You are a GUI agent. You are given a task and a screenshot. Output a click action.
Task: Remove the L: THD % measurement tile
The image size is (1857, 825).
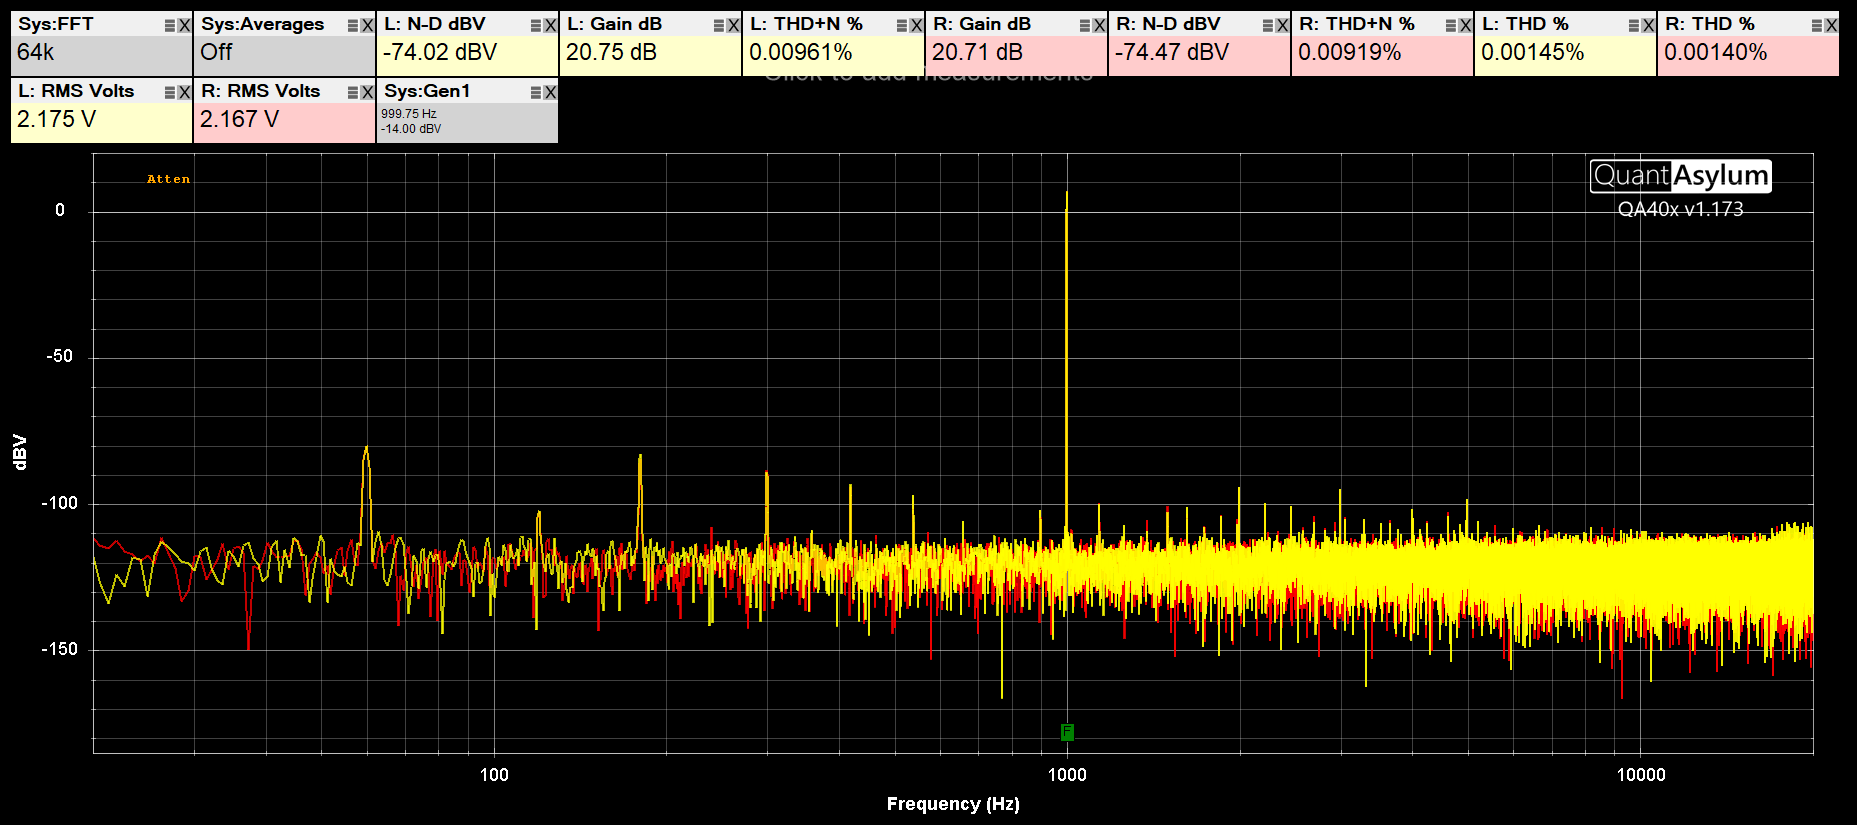1648,25
